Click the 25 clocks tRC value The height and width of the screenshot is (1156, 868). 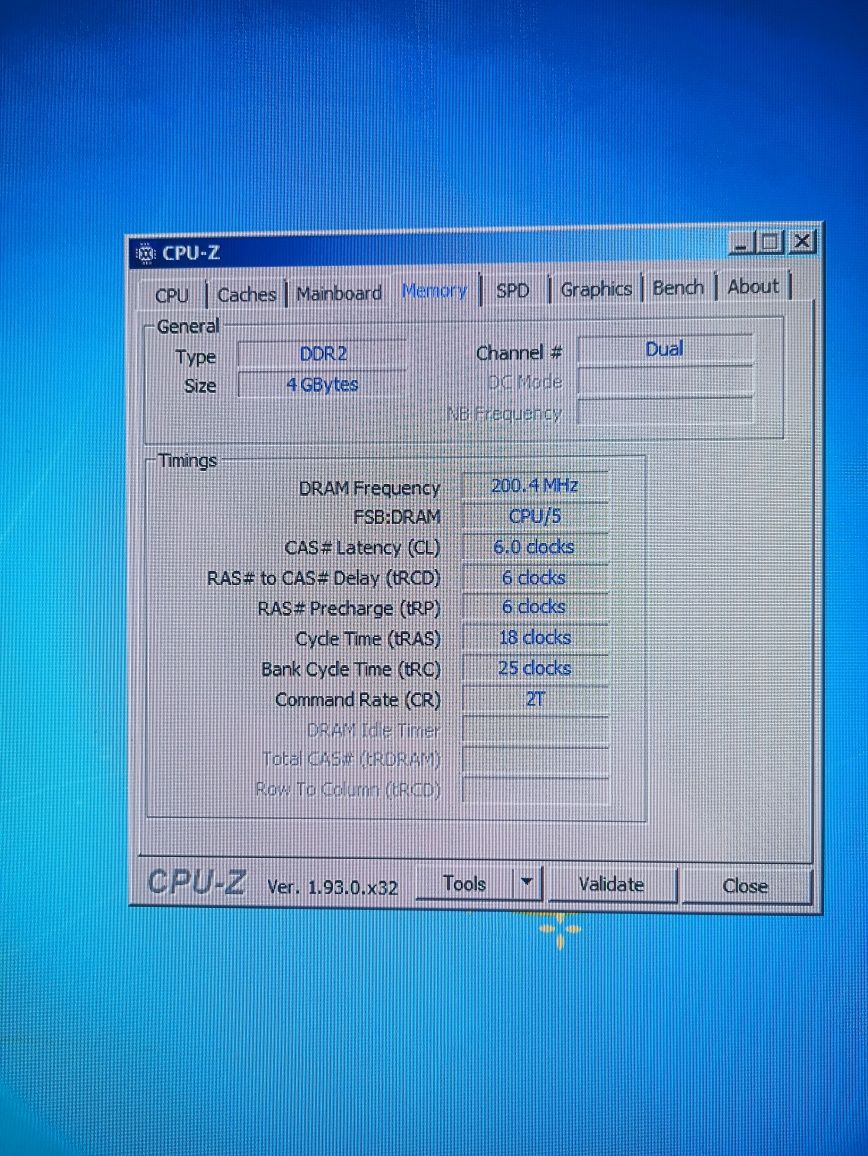535,668
